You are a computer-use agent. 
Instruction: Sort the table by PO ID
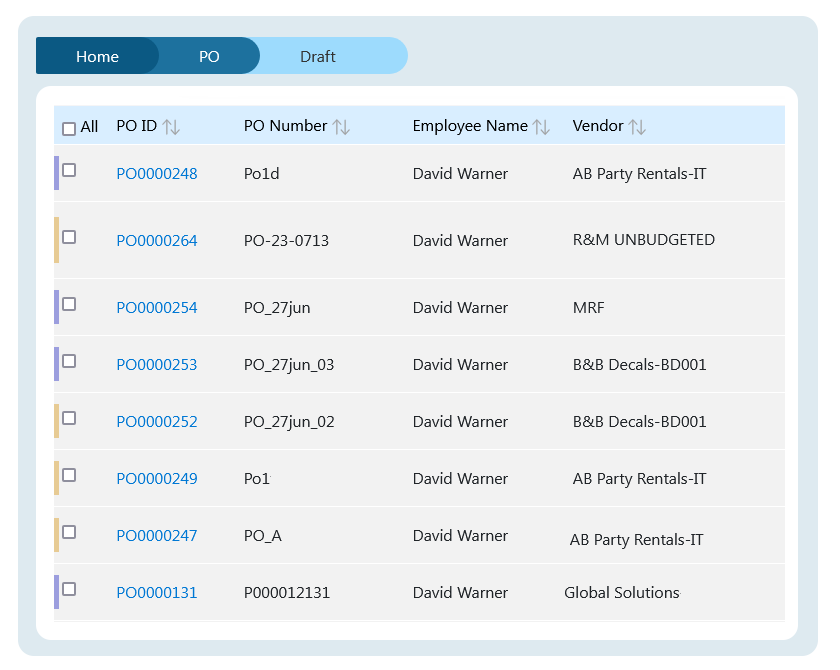171,127
